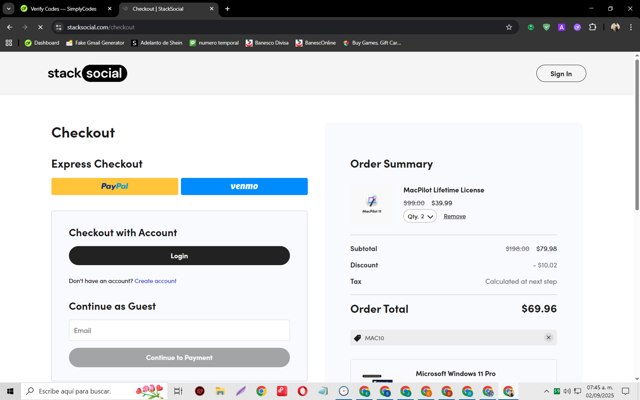Open the Adelanto de Shein bookmark
Image resolution: width=640 pixels, height=400 pixels.
point(157,43)
